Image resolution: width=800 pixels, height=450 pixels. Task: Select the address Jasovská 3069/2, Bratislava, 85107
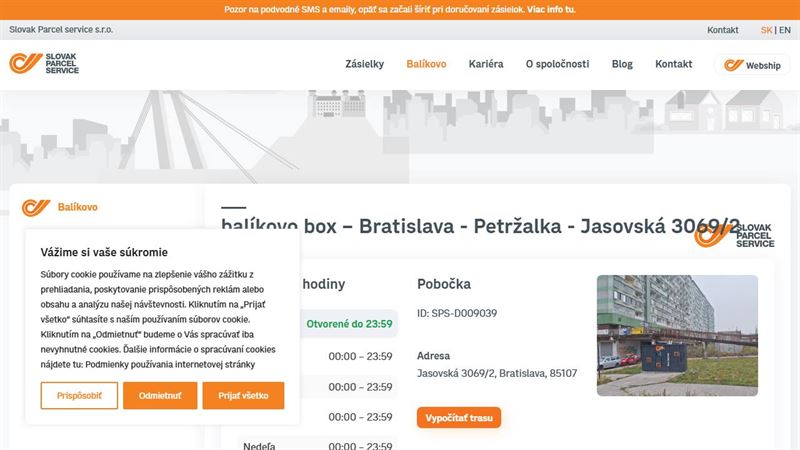(497, 373)
